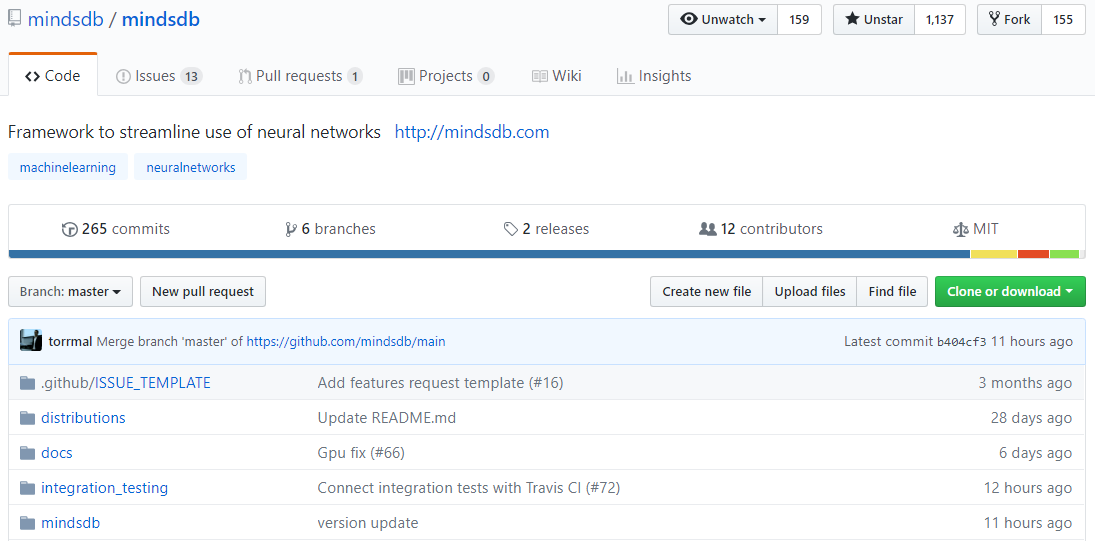Open the Branch: master dropdown
Image resolution: width=1095 pixels, height=541 pixels.
pyautogui.click(x=70, y=291)
